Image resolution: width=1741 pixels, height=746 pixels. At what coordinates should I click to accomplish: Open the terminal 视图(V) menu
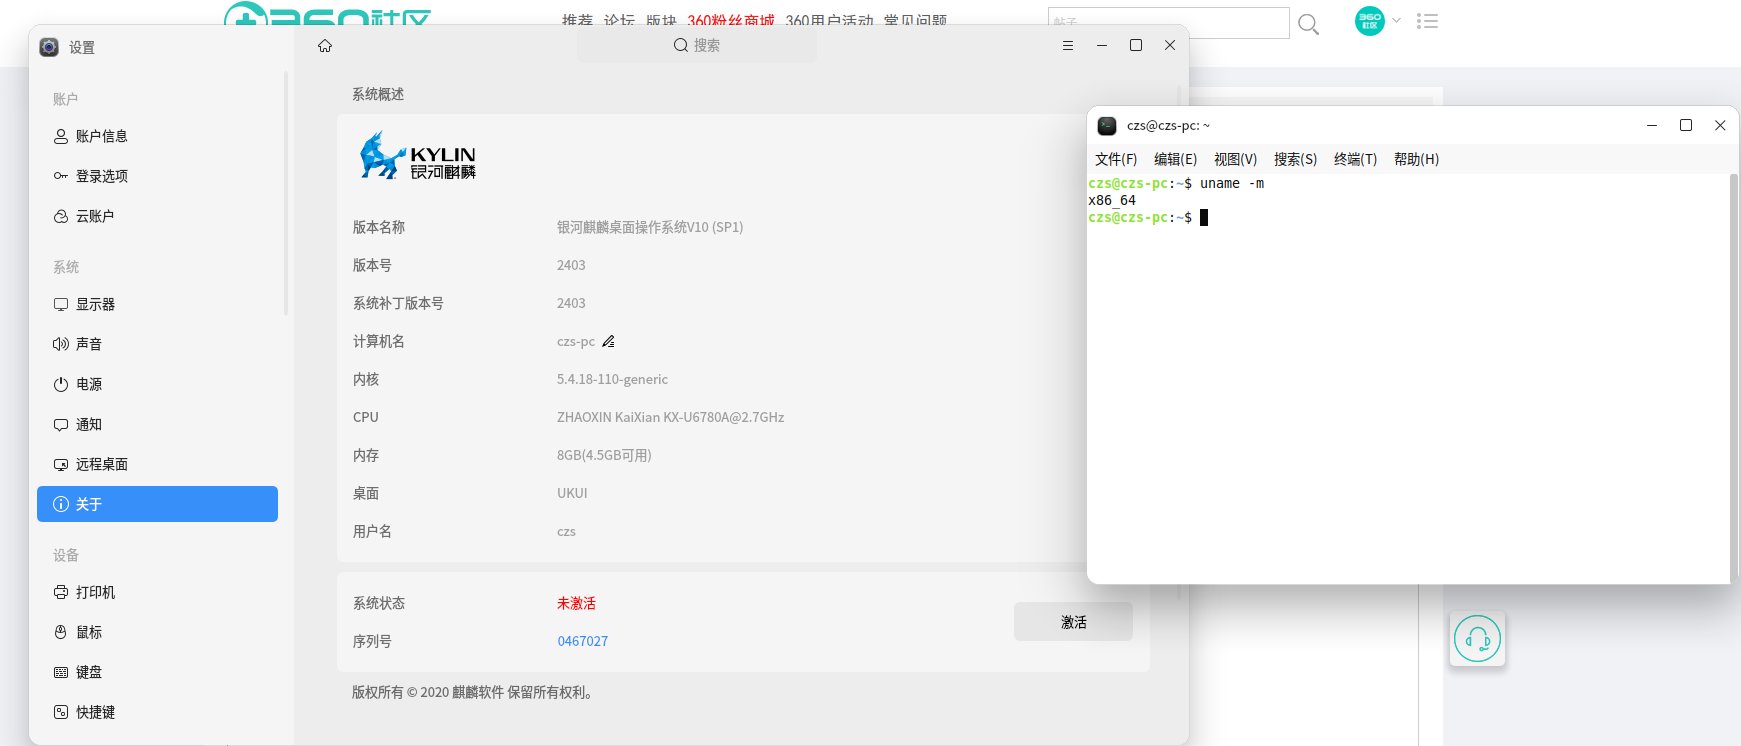[x=1236, y=159]
